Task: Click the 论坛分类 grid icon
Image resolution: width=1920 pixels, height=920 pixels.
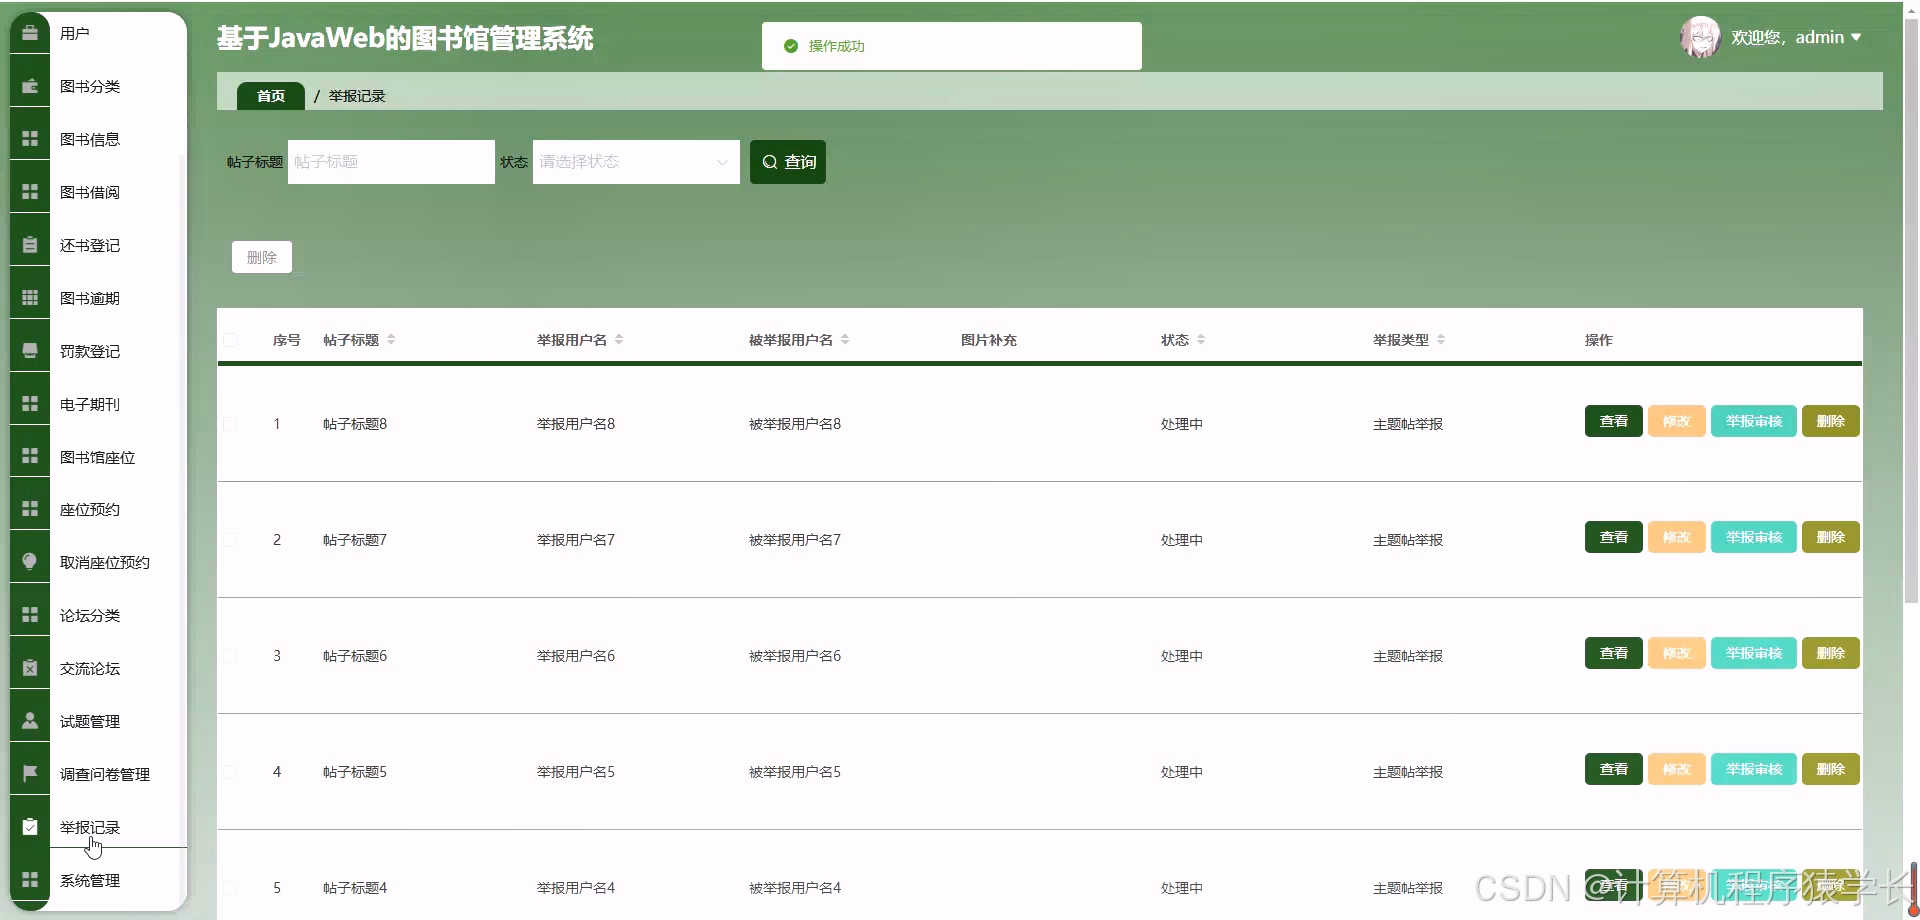Action: point(30,615)
